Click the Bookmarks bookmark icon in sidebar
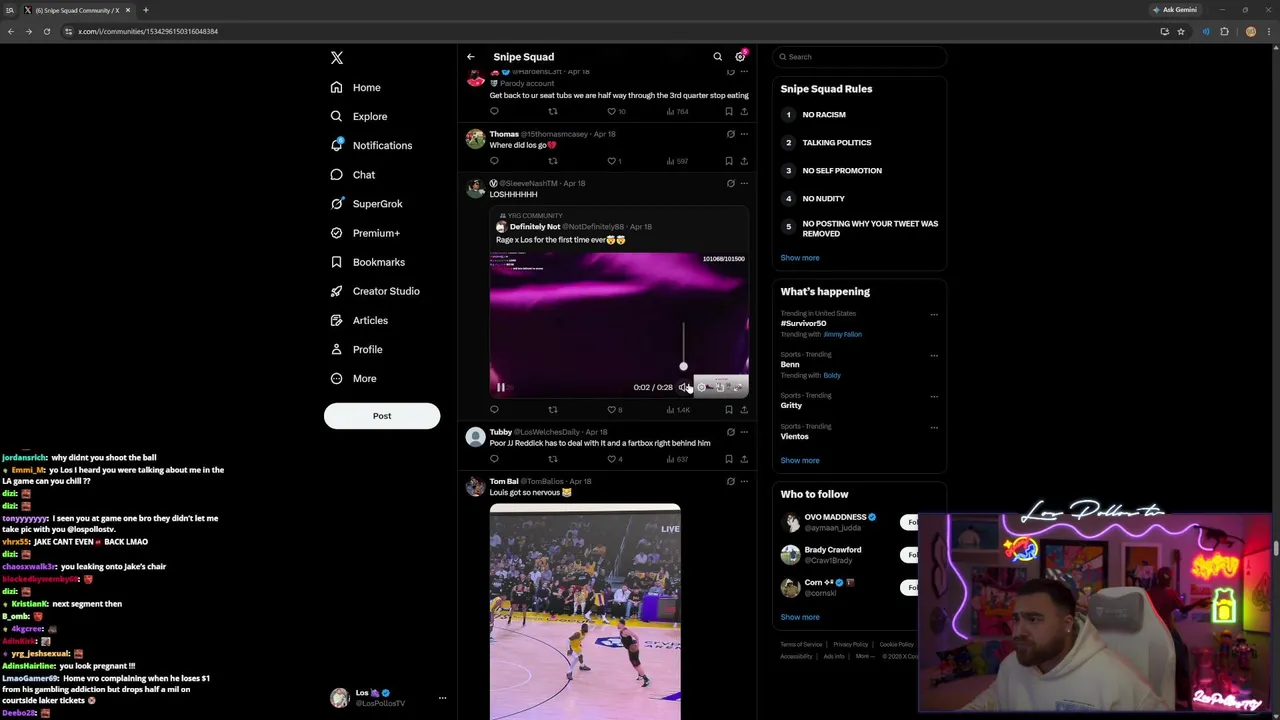Viewport: 1280px width, 720px height. click(336, 262)
